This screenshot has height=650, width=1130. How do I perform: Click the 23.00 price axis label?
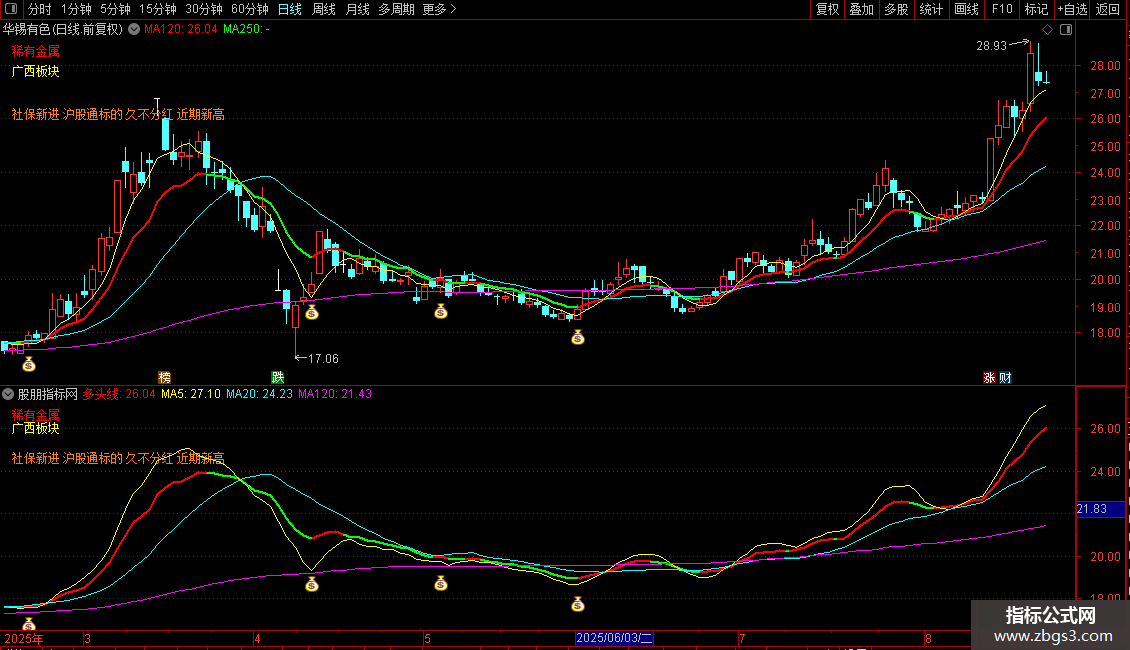[x=1105, y=201]
